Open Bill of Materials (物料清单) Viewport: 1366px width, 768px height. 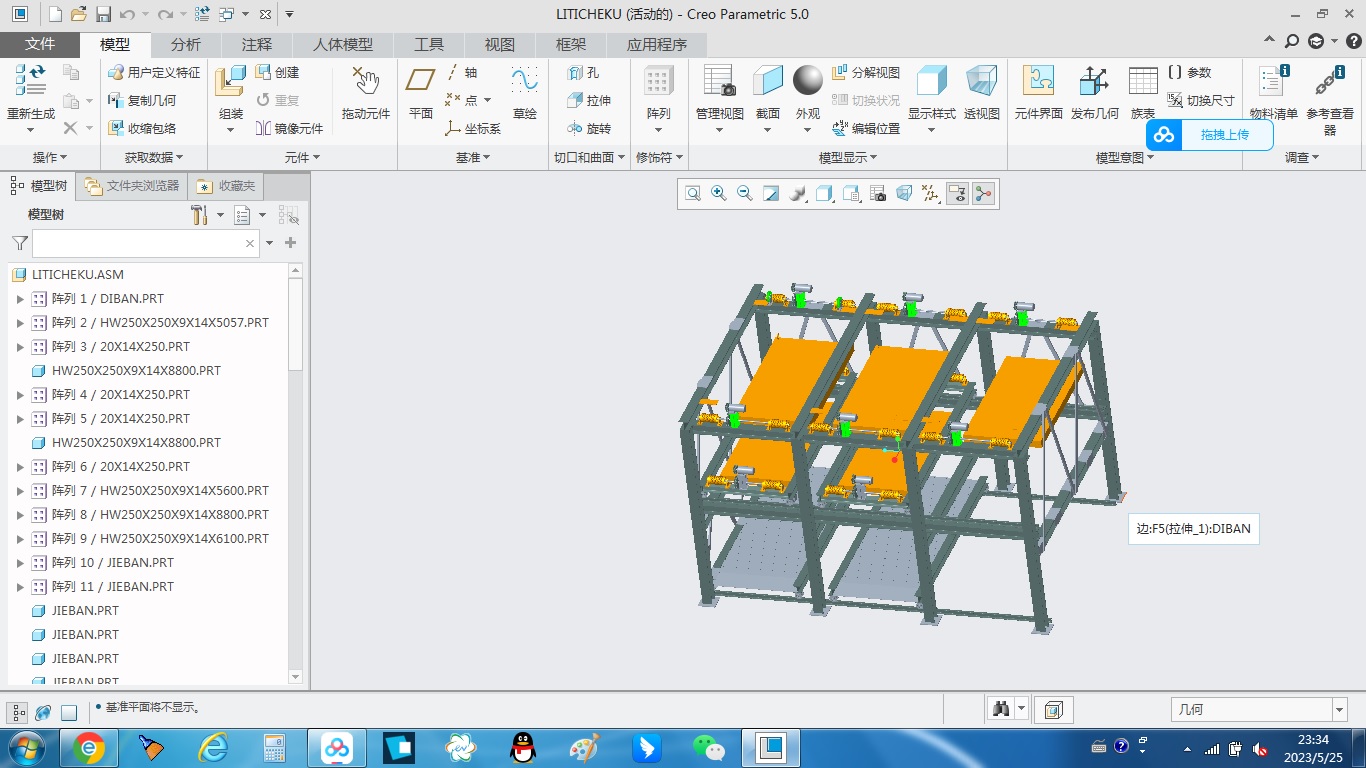[x=1273, y=94]
